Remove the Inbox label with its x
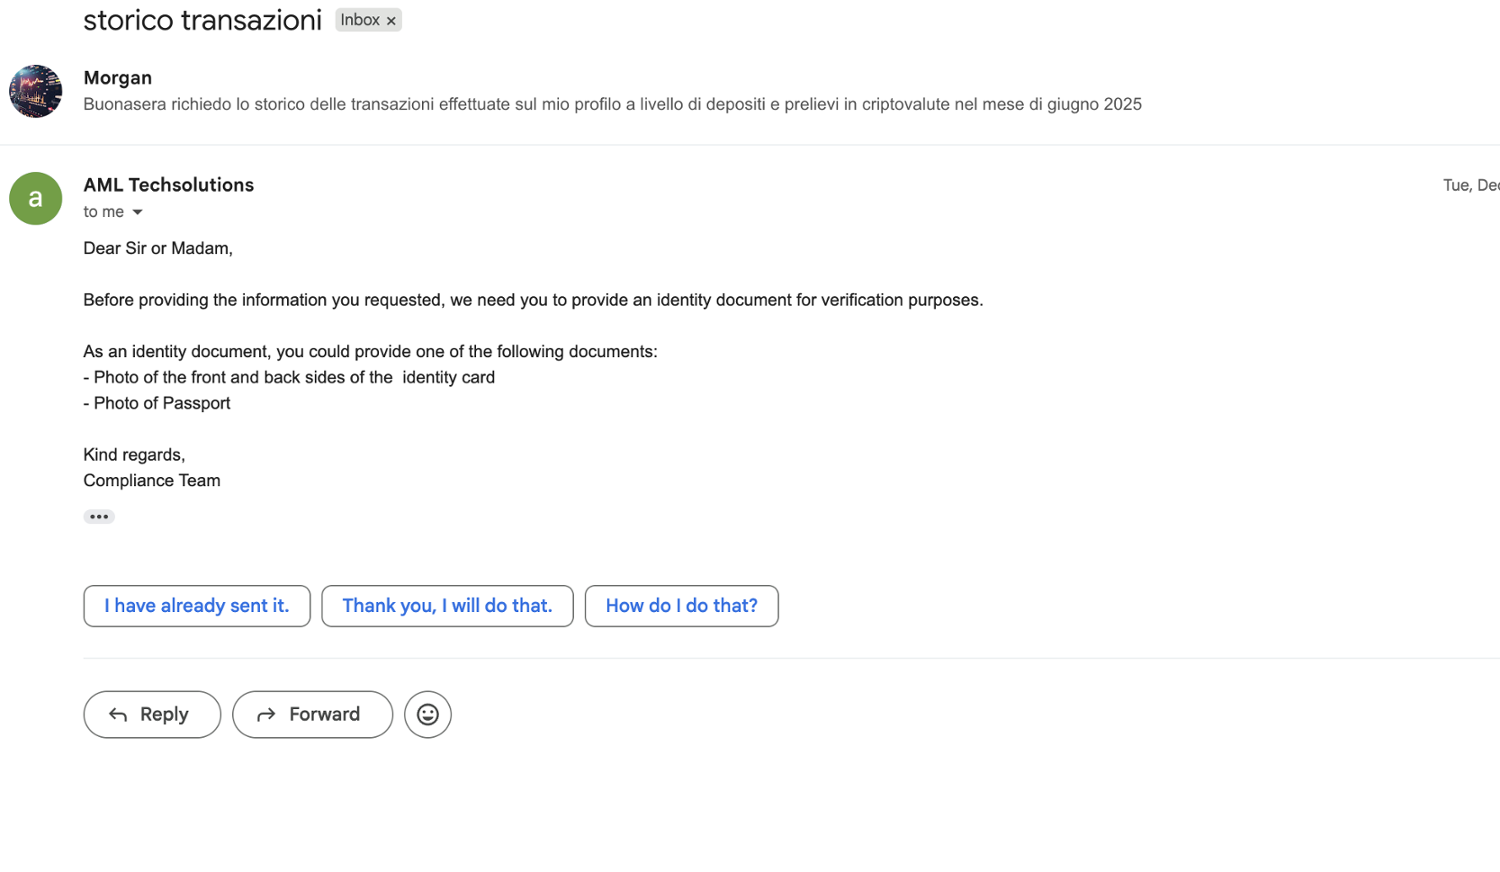Screen dimensions: 1500x872 tap(391, 21)
